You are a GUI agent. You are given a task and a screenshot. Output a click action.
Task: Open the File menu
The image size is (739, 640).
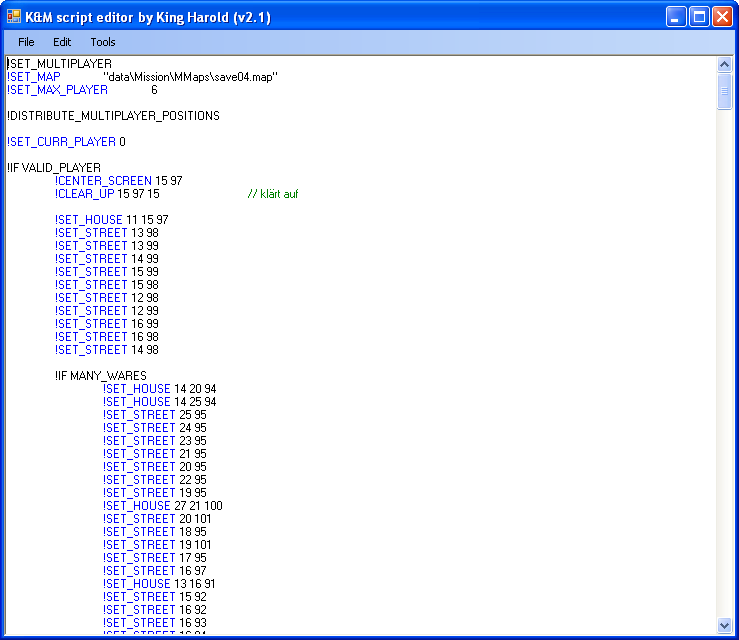coord(26,42)
